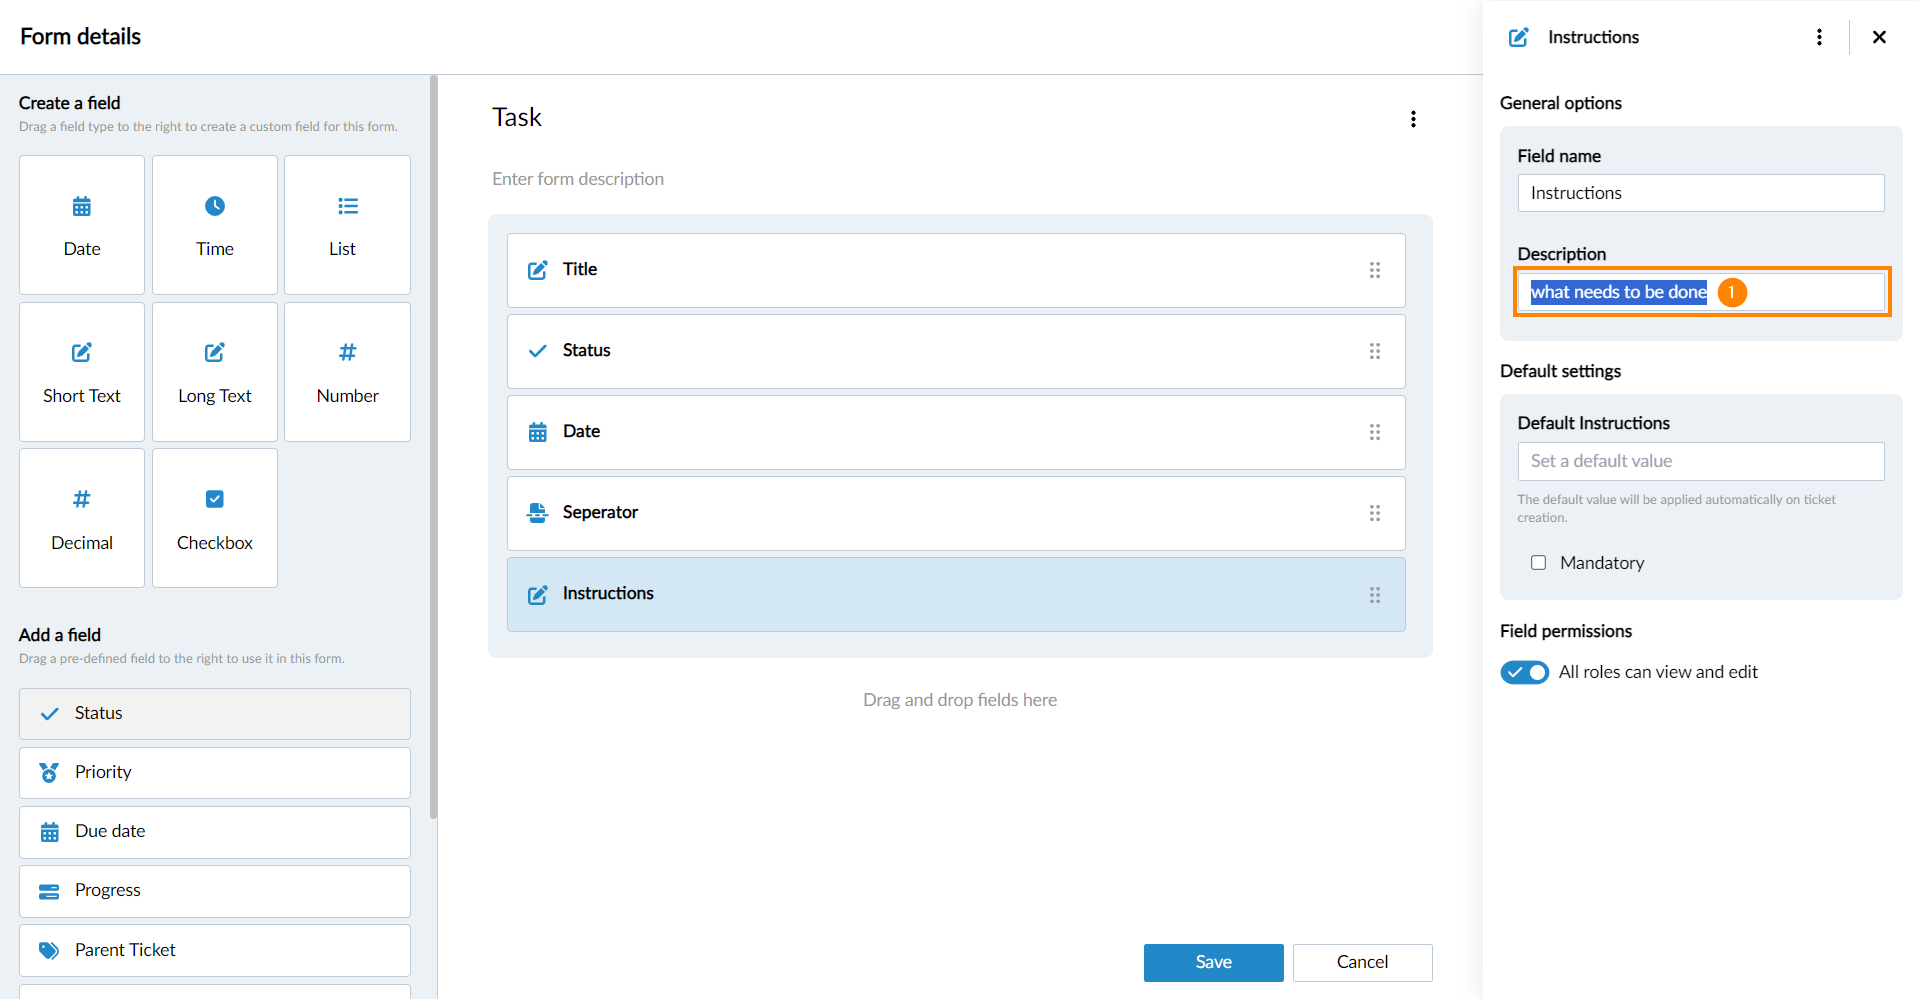Click the Field name text box

1700,193
